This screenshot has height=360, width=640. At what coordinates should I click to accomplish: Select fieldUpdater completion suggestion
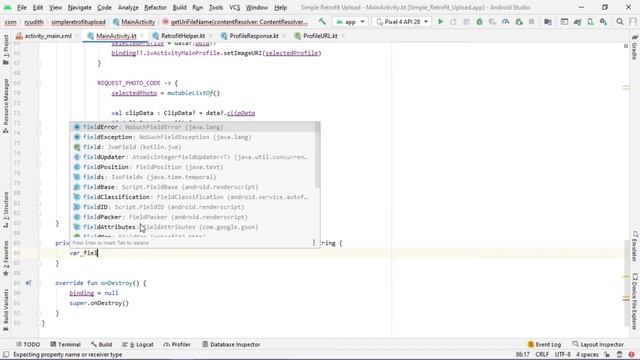tap(193, 157)
